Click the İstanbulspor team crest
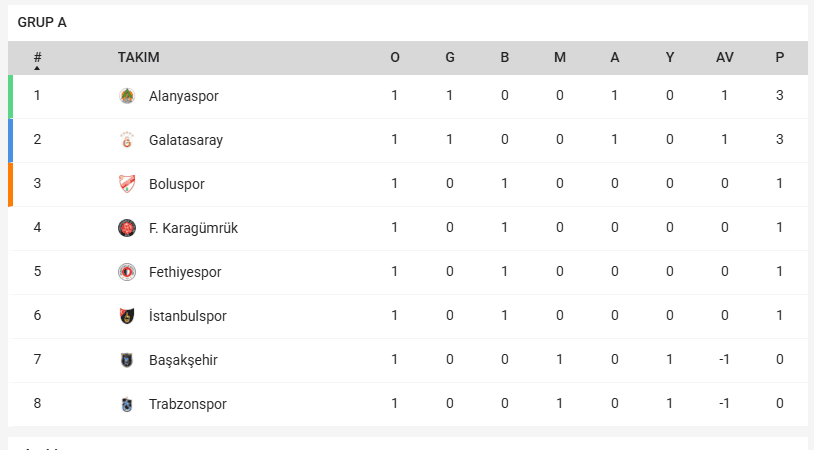Viewport: 814px width, 450px height. click(127, 316)
